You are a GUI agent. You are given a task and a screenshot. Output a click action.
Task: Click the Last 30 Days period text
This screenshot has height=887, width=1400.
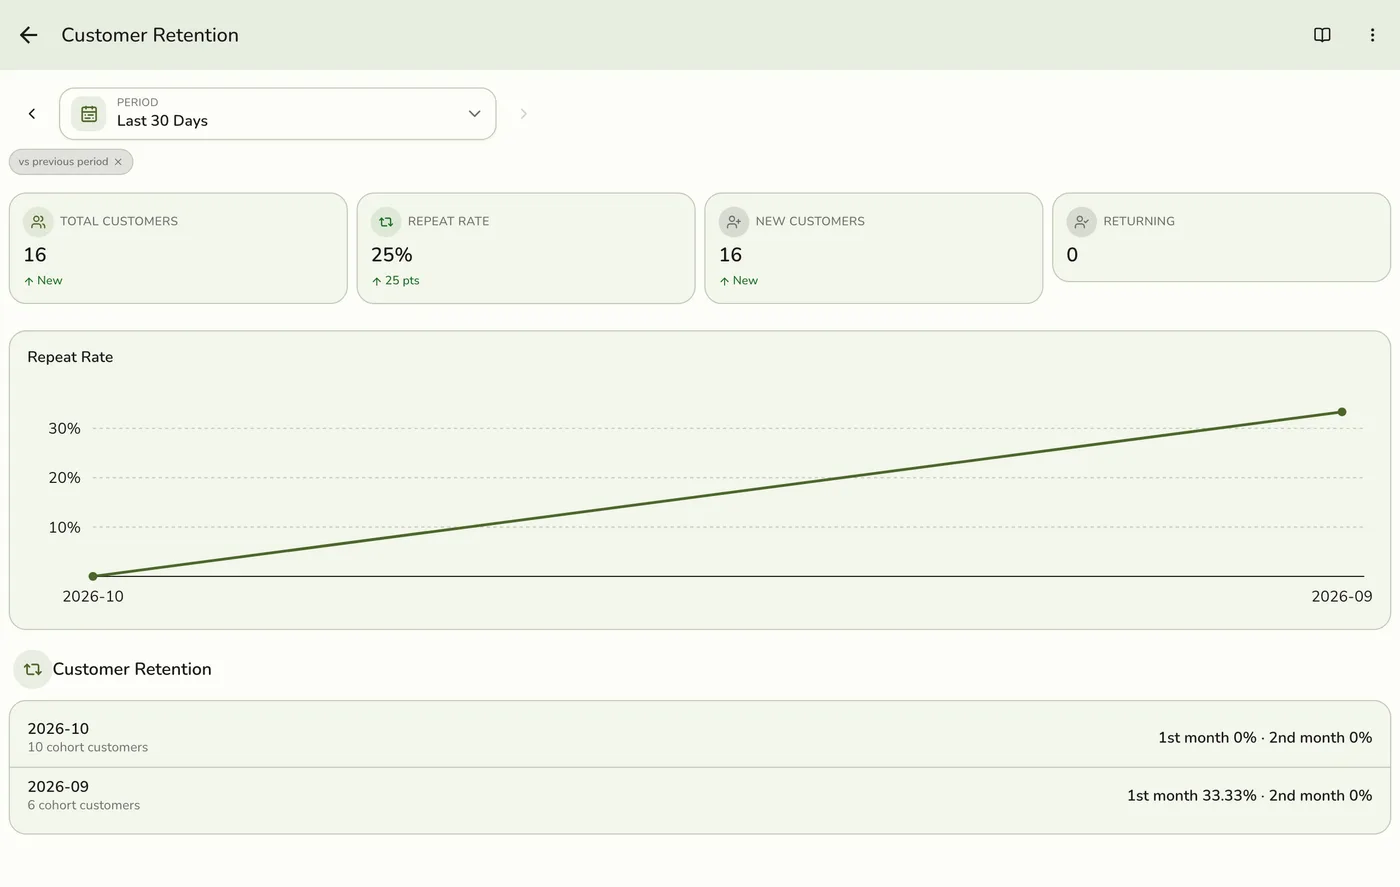coord(162,121)
